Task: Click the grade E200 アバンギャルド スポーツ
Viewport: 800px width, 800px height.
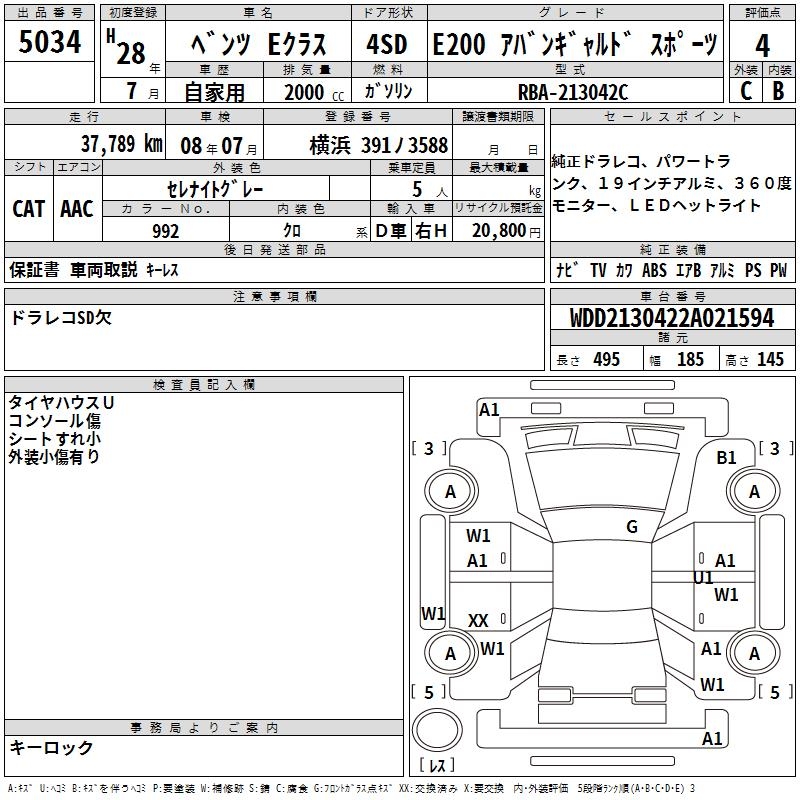Action: [575, 44]
